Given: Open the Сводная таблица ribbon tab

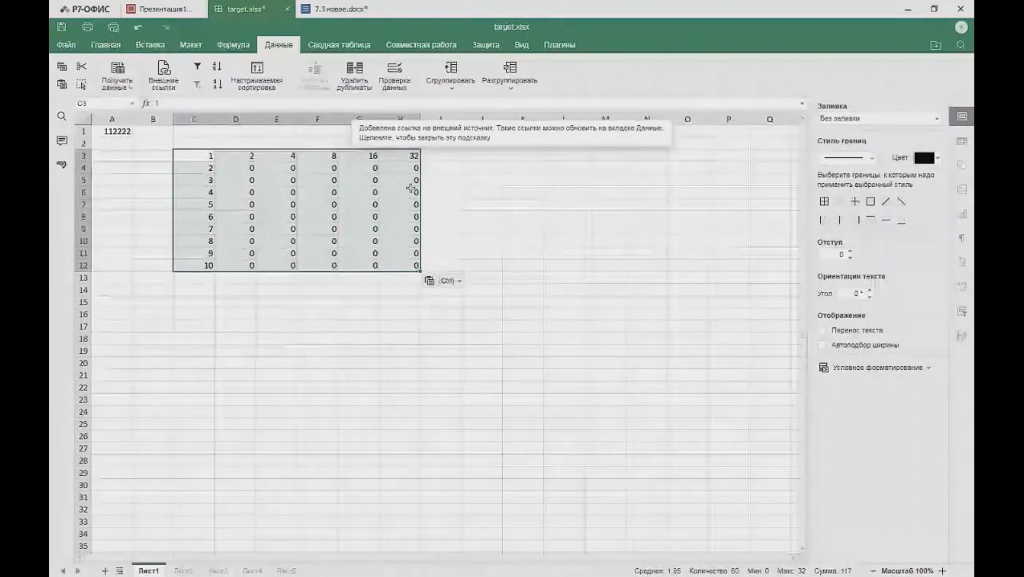Looking at the screenshot, I should (x=339, y=45).
